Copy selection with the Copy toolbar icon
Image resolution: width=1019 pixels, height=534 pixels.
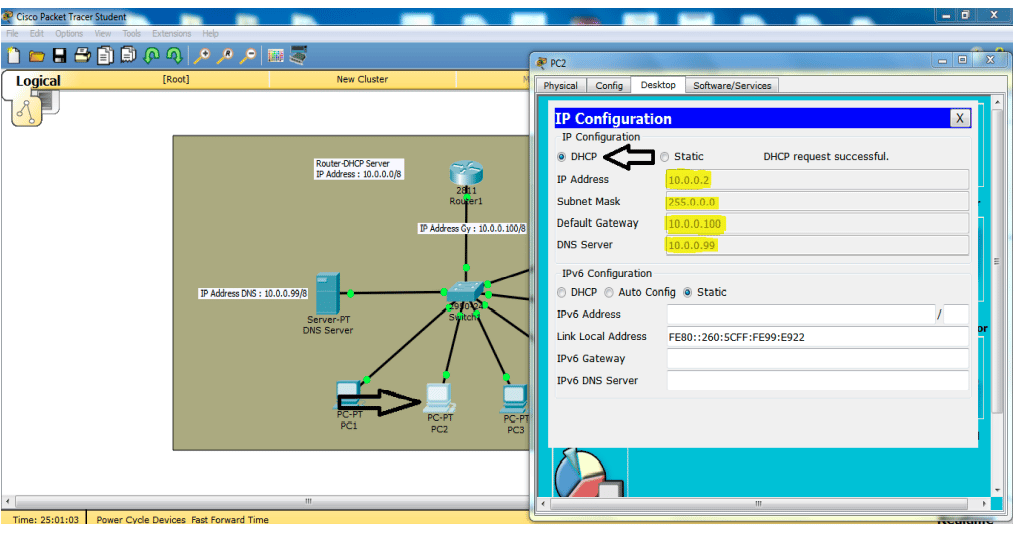point(105,56)
